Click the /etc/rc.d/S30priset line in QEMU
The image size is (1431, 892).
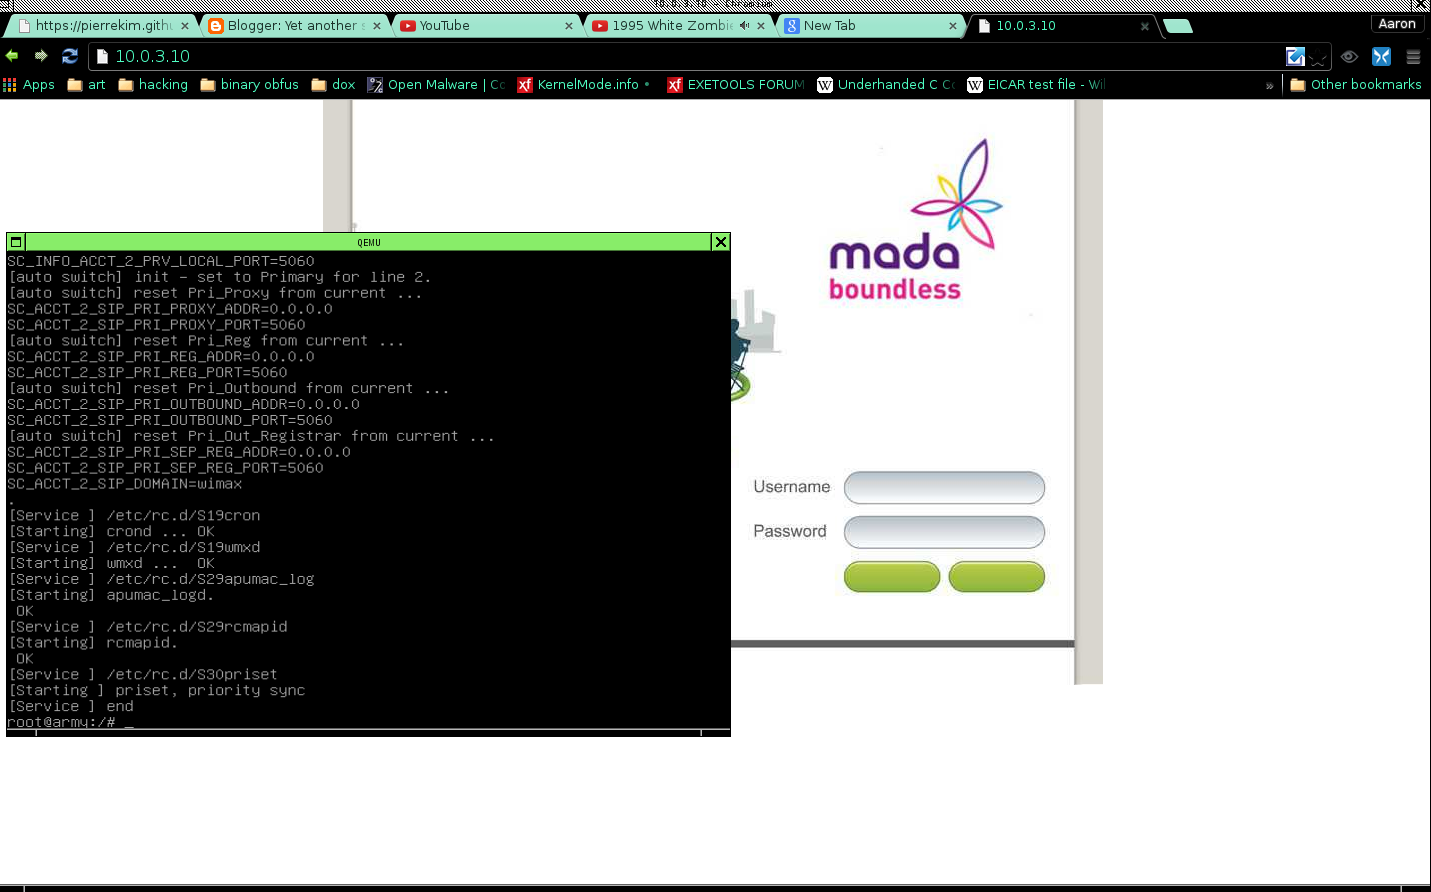click(192, 675)
